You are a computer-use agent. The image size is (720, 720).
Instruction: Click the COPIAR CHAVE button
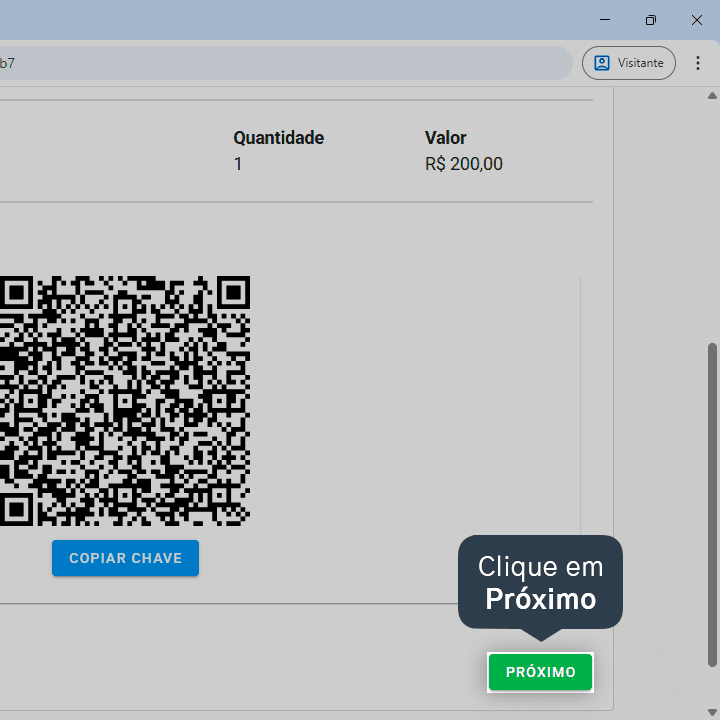coord(125,558)
